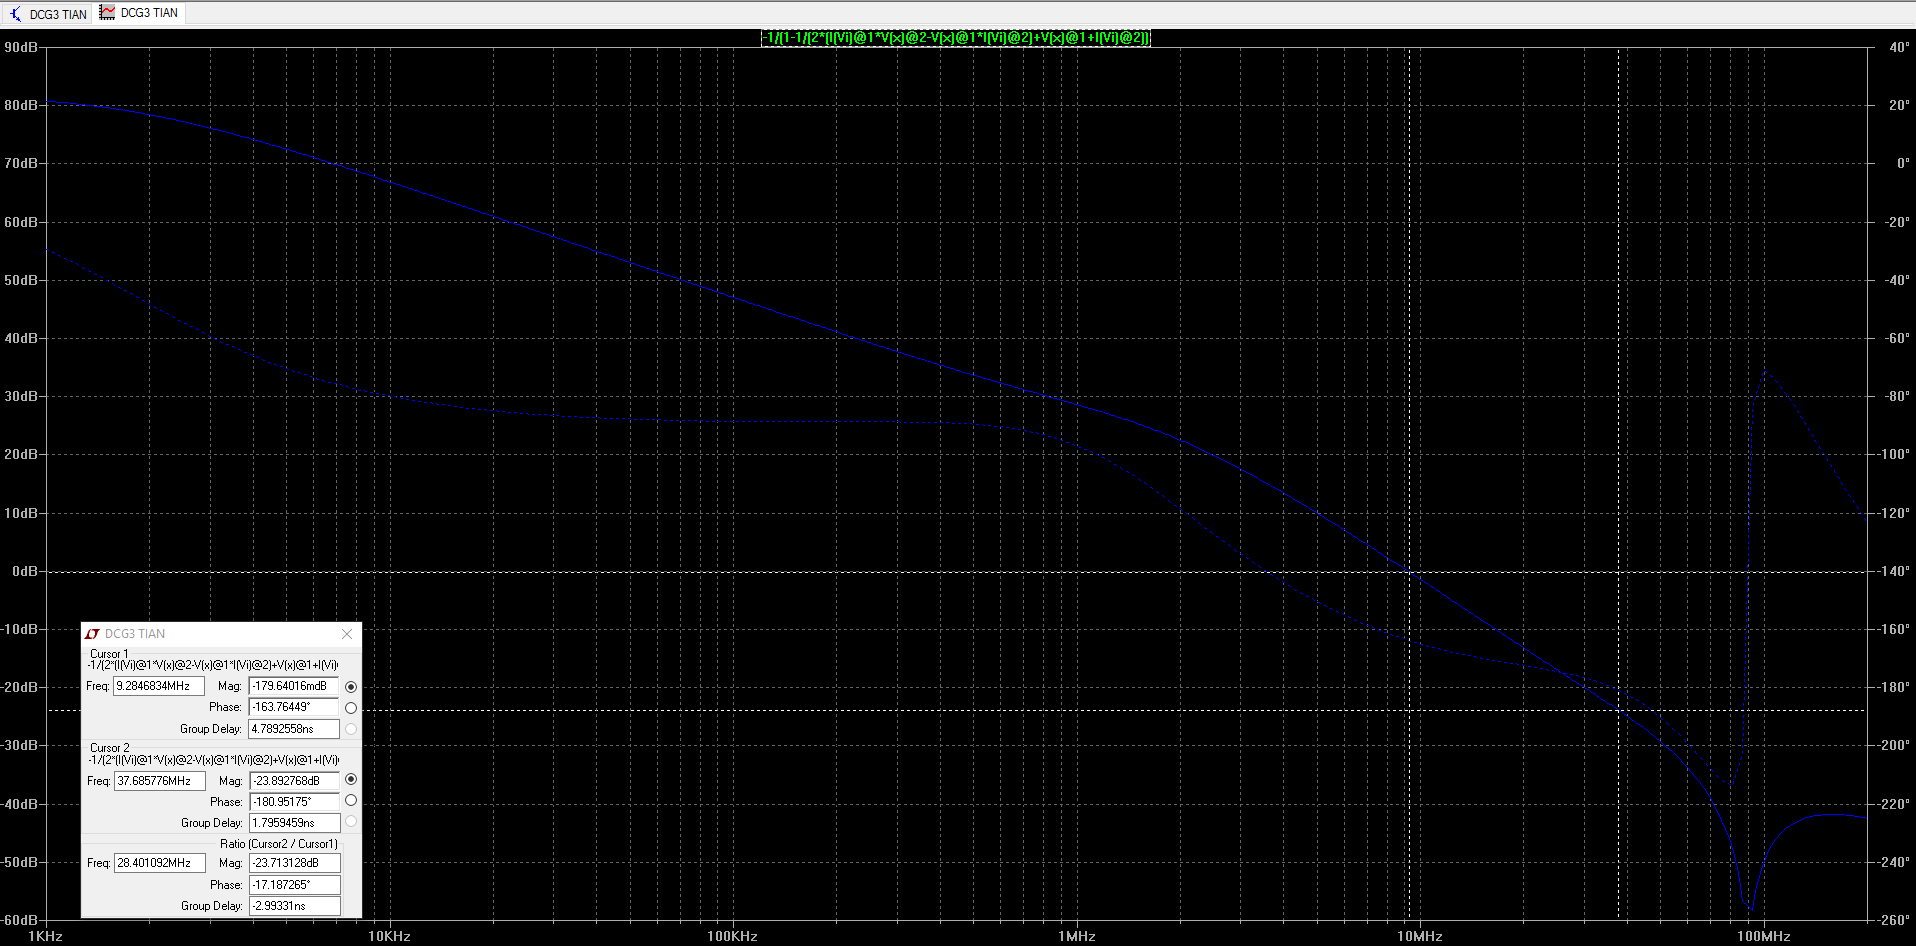Click Cursor 2 Group Delay field 1.7959459ns
This screenshot has height=946, width=1916.
click(x=295, y=823)
